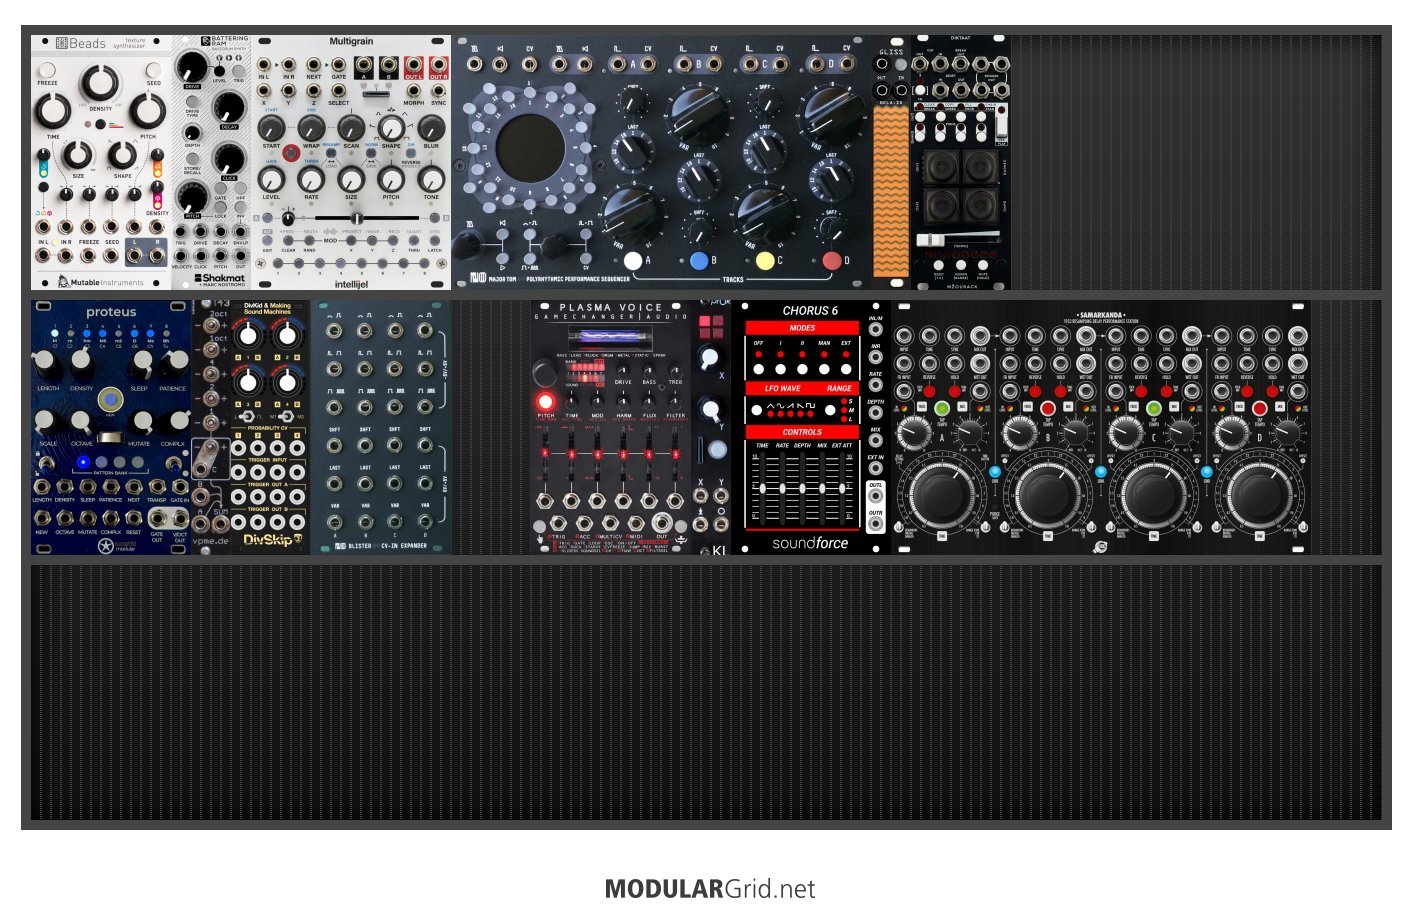Open the MODULARGrid.net link
1422x910 pixels.
(710, 889)
